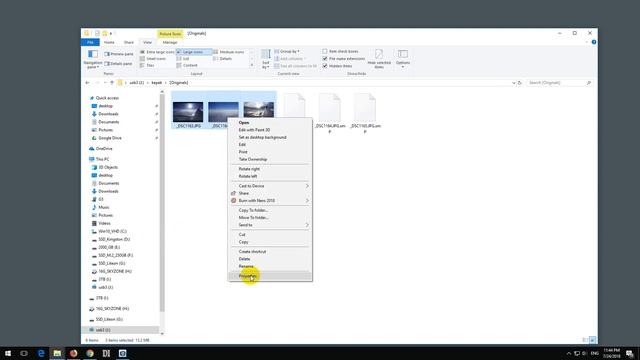Choose Copy To folder... entry
Image resolution: width=640 pixels, height=360 pixels.
tap(270, 210)
